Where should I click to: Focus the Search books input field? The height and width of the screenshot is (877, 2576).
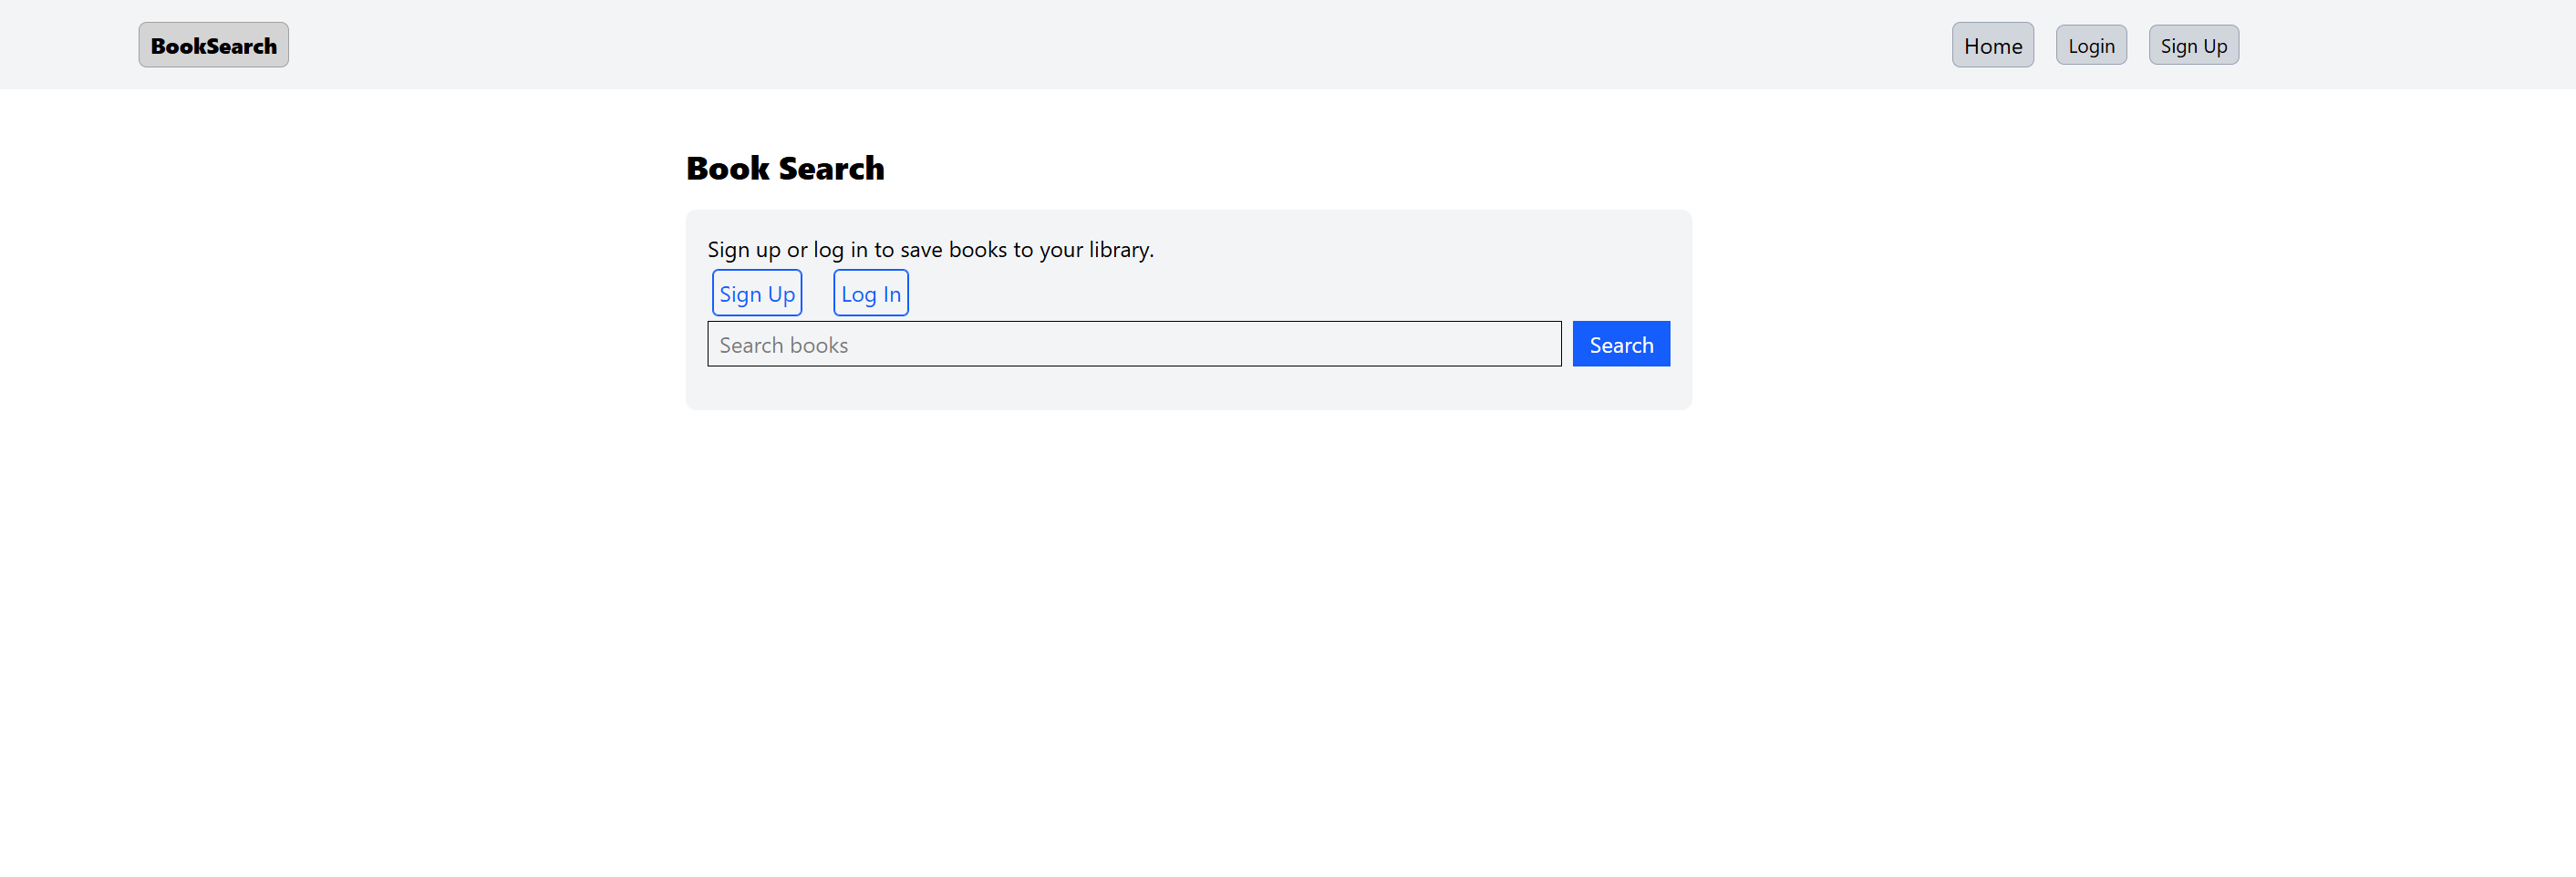(x=1134, y=344)
